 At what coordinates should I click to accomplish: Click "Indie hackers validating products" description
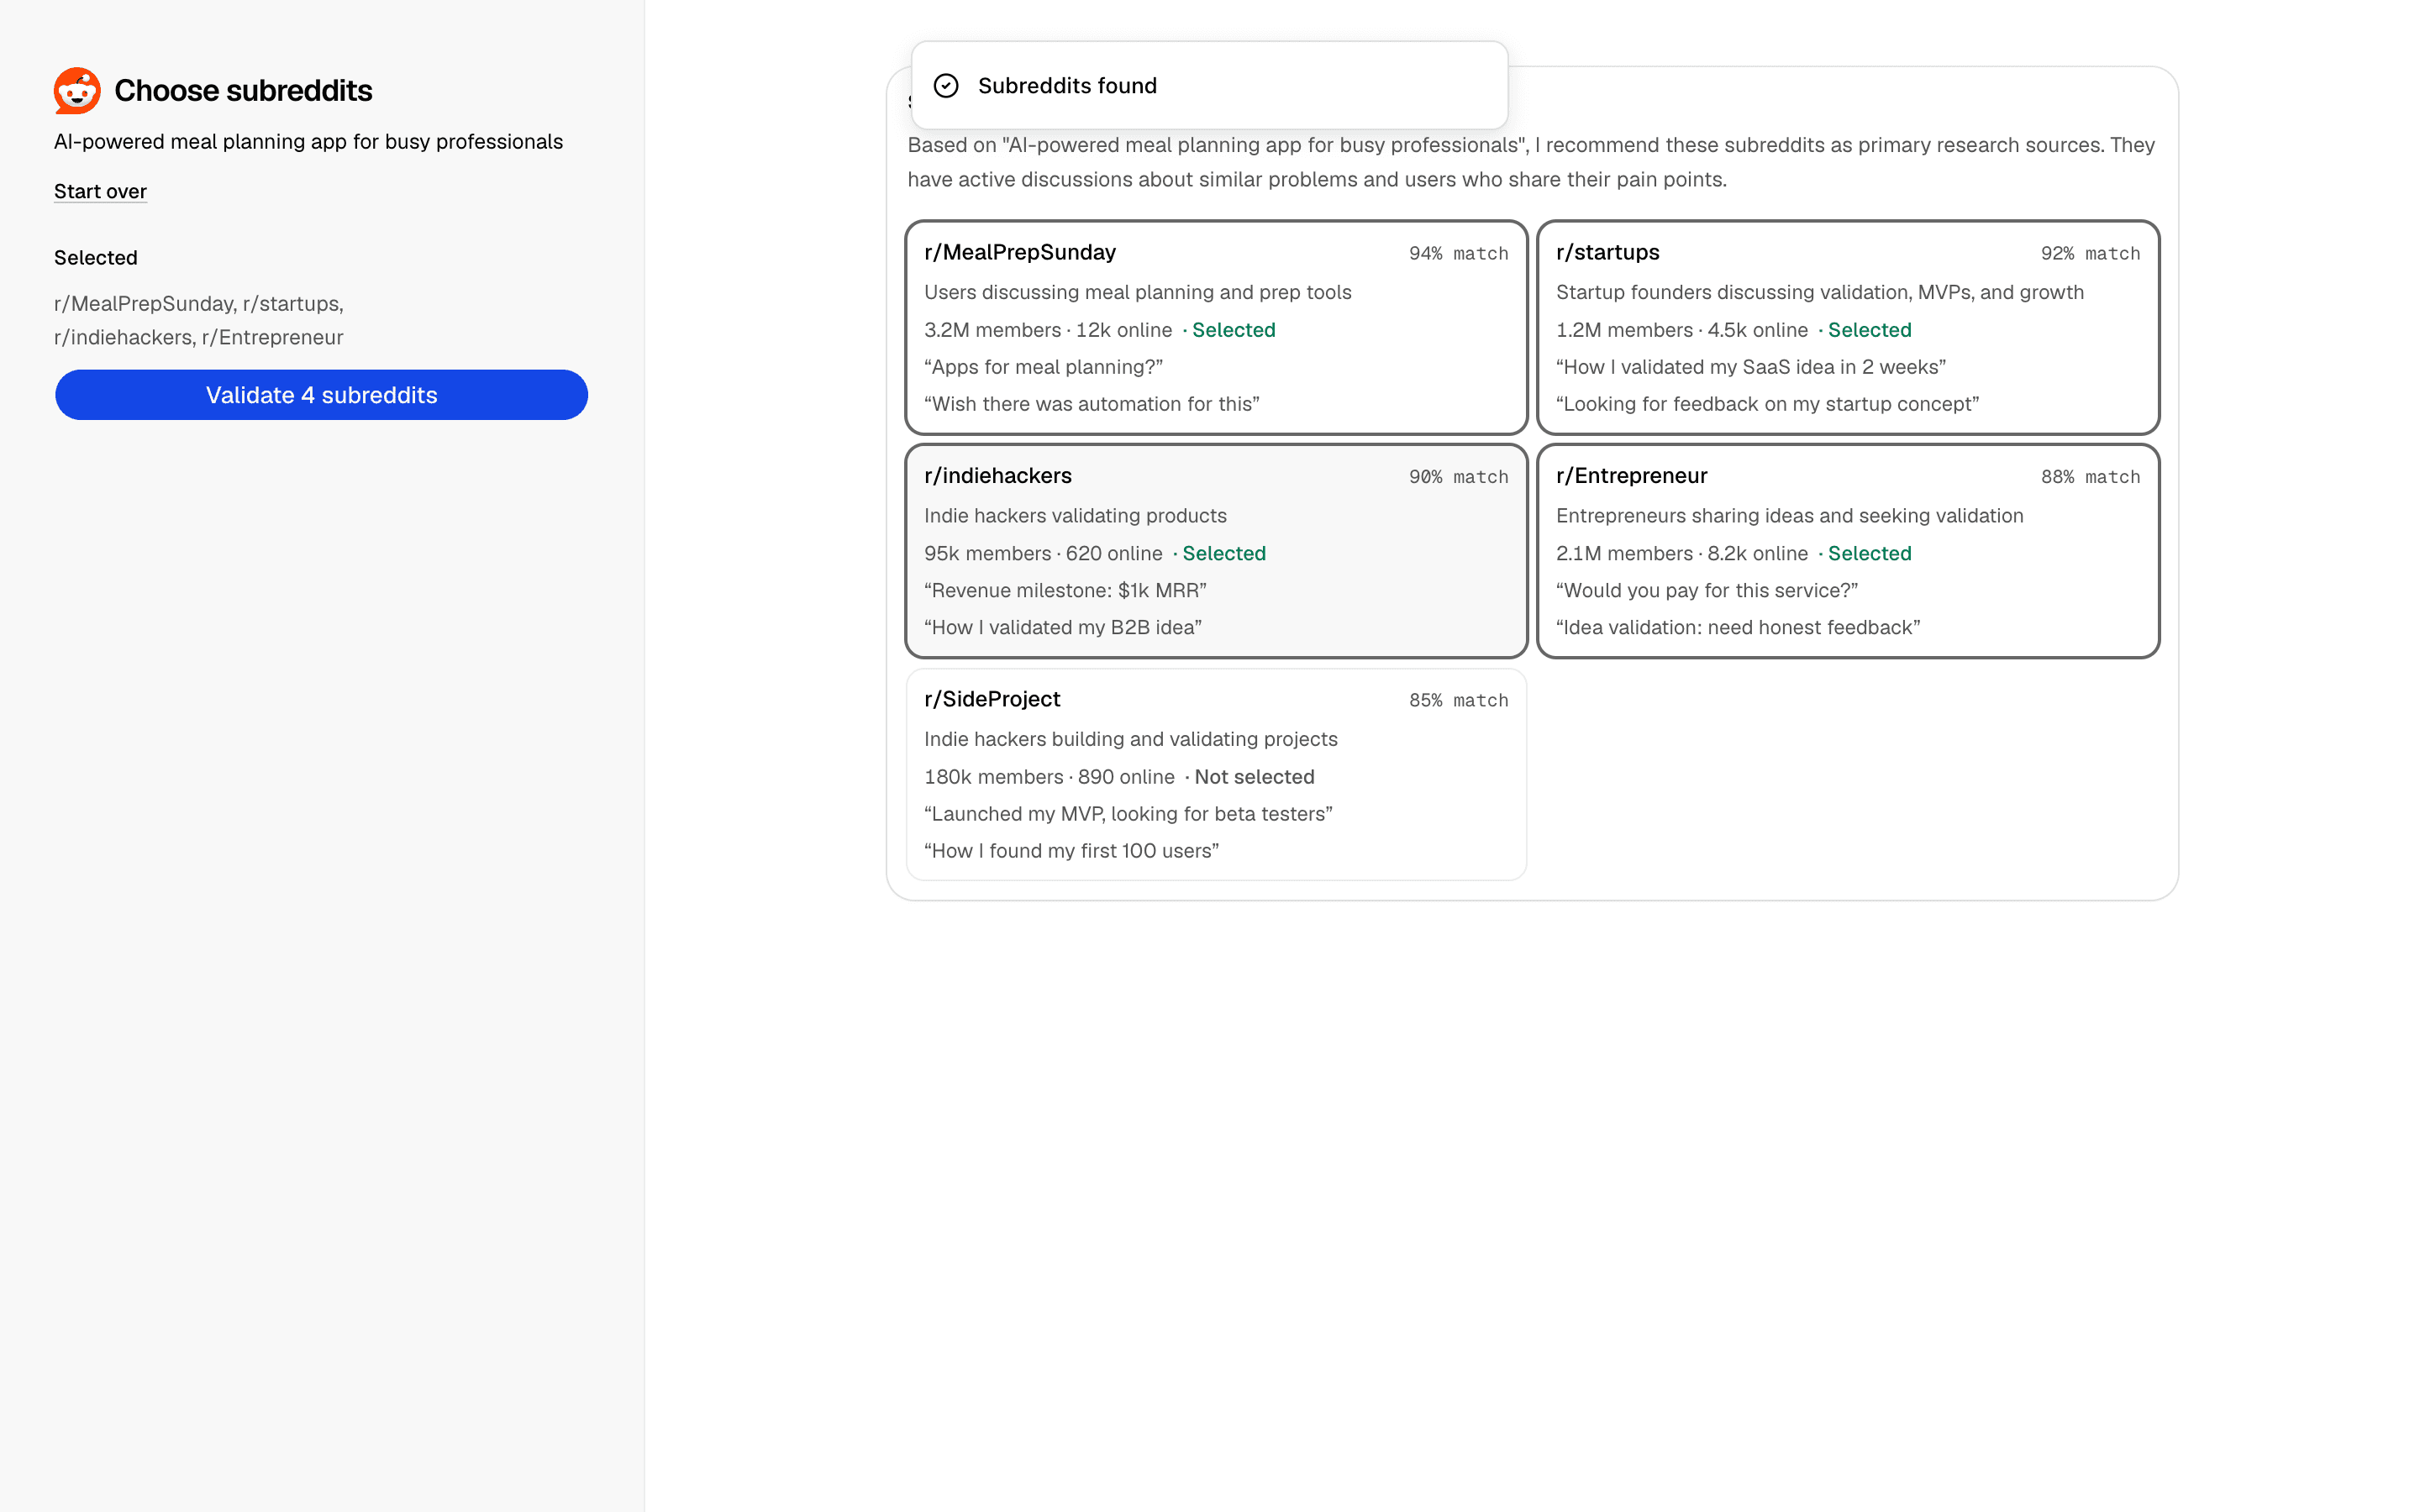tap(1075, 516)
